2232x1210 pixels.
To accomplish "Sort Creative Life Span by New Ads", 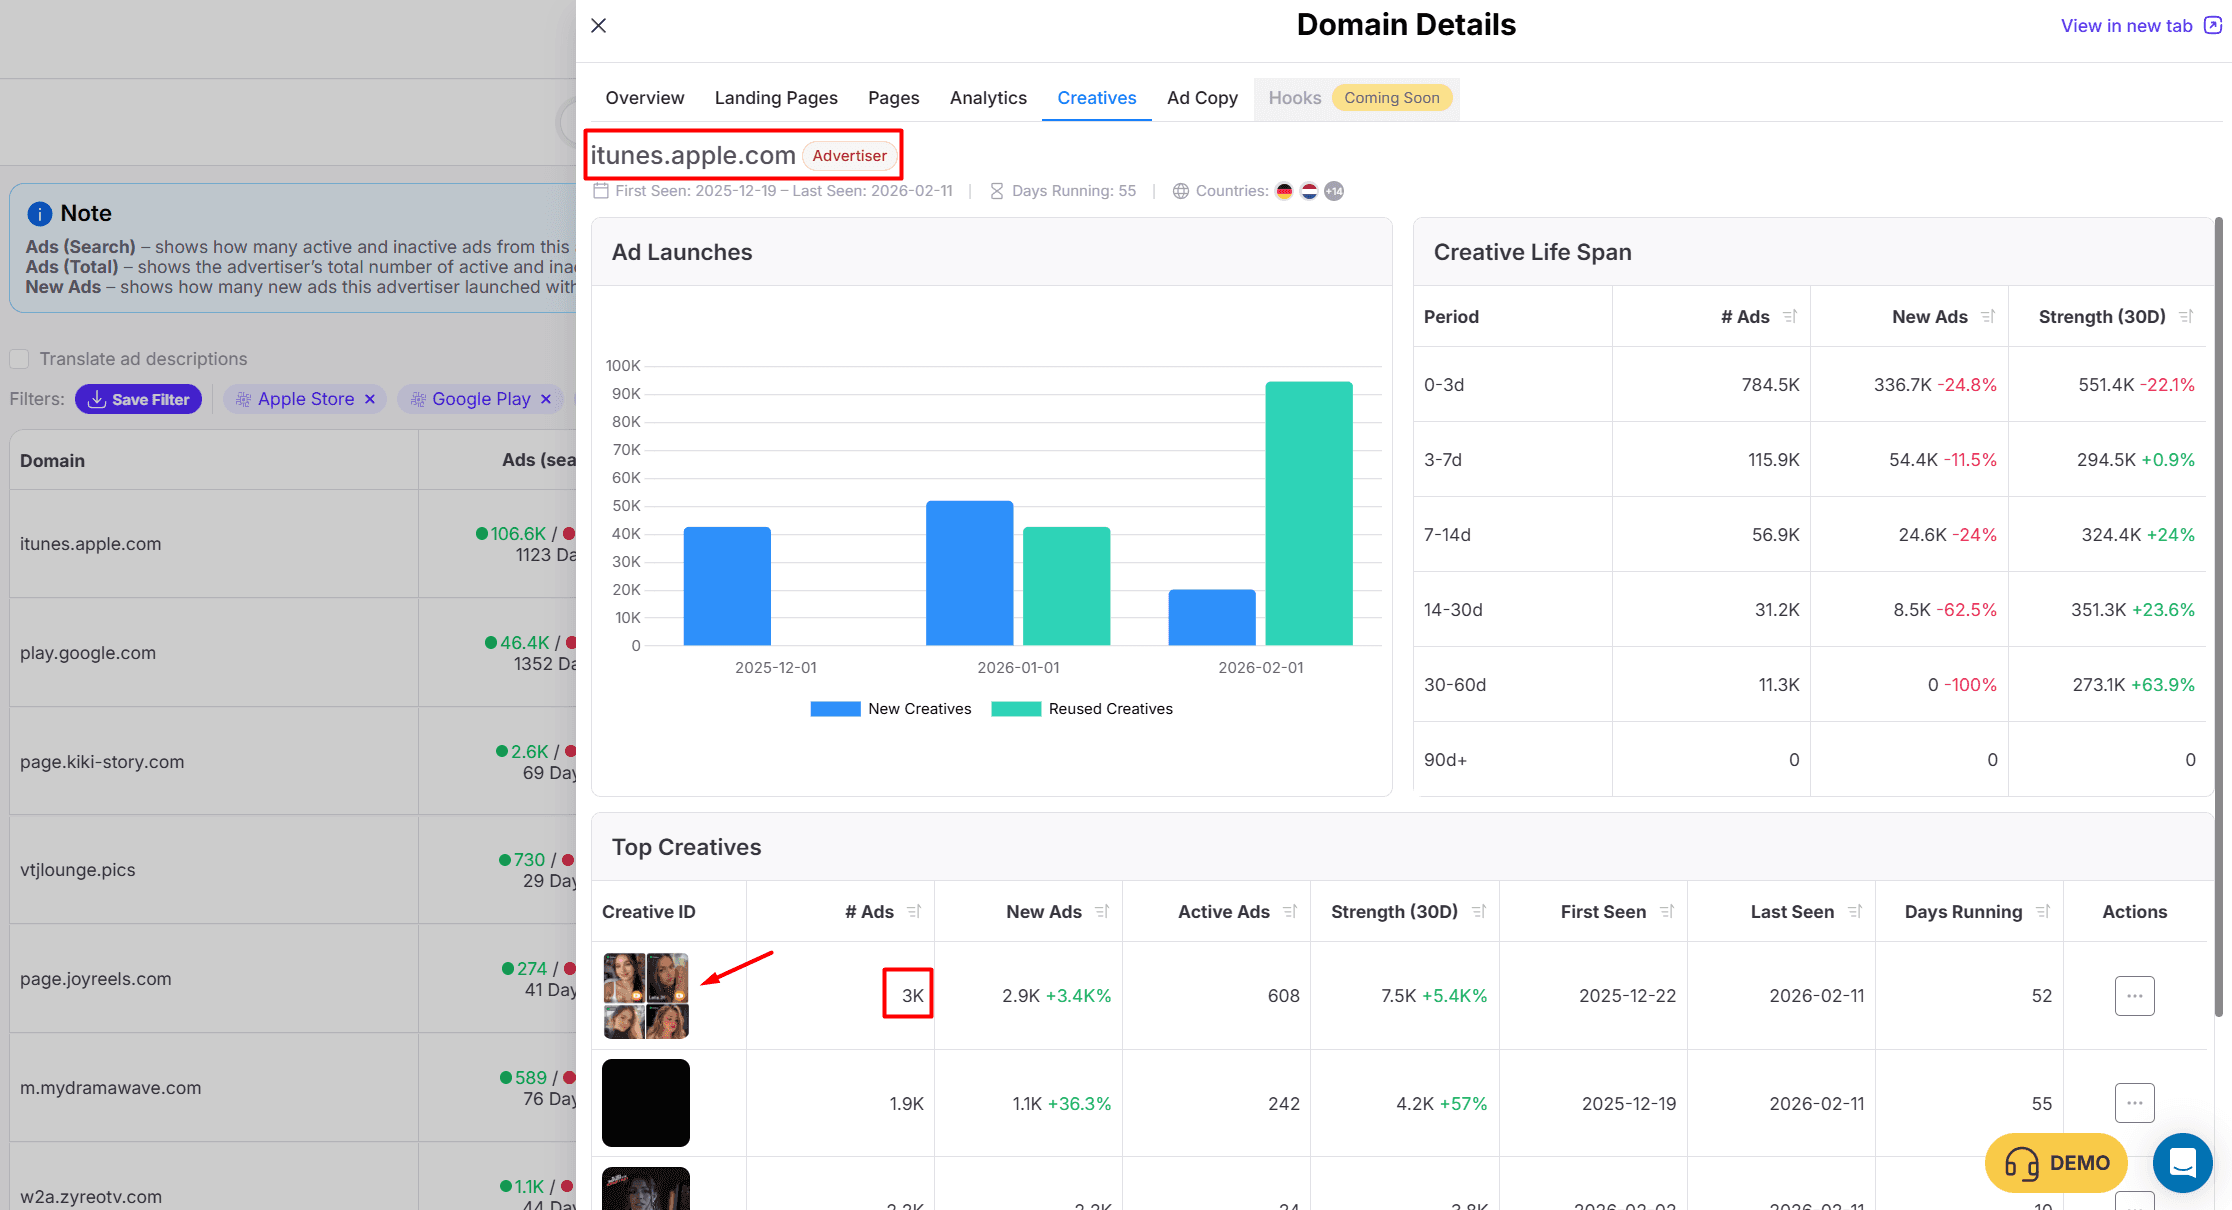I will (1988, 317).
